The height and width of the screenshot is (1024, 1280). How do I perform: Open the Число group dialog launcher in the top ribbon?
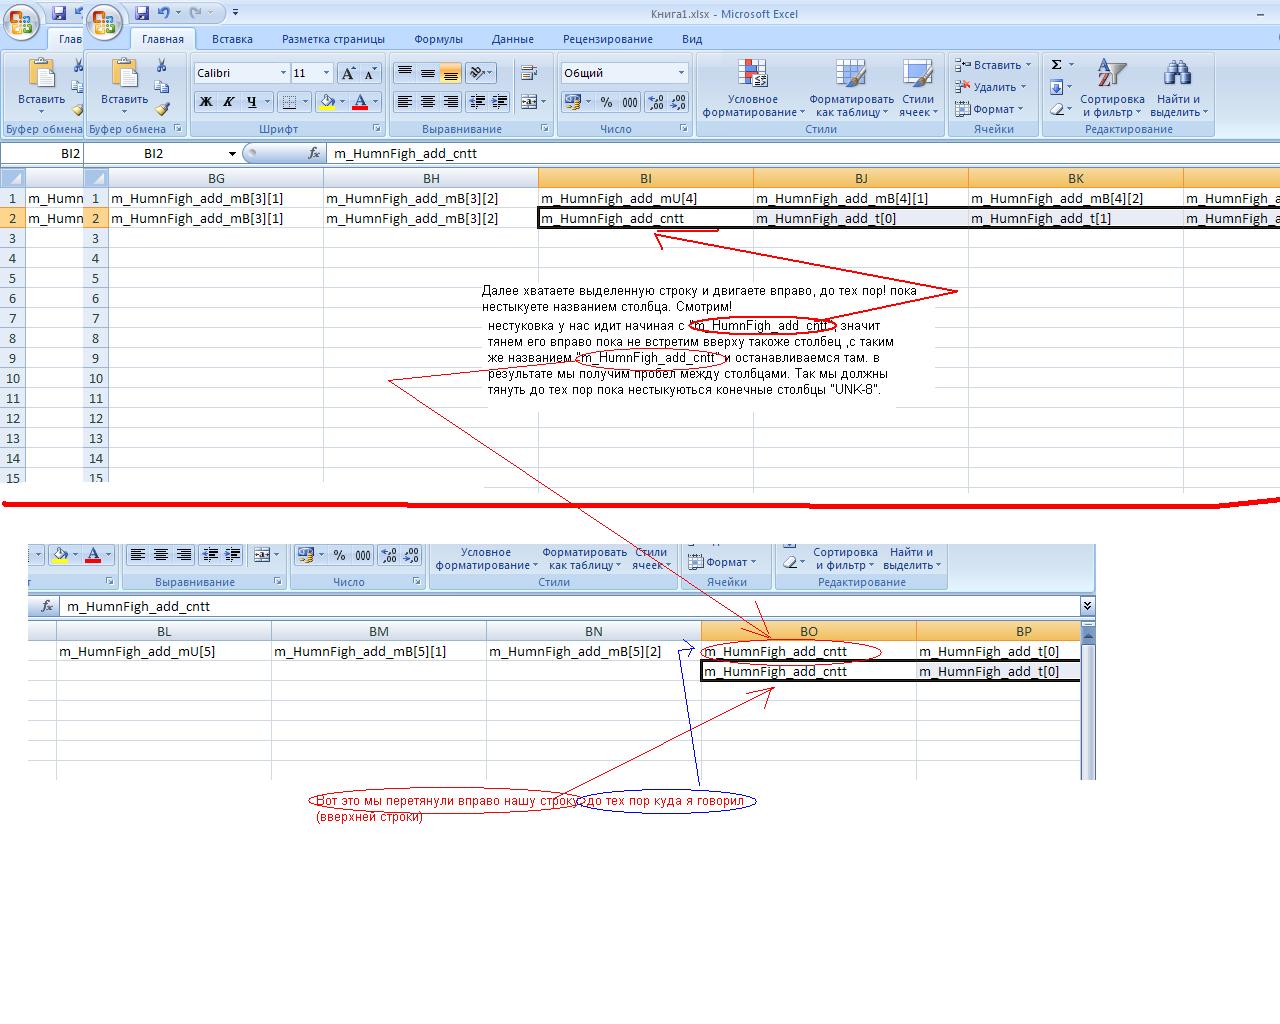click(683, 129)
